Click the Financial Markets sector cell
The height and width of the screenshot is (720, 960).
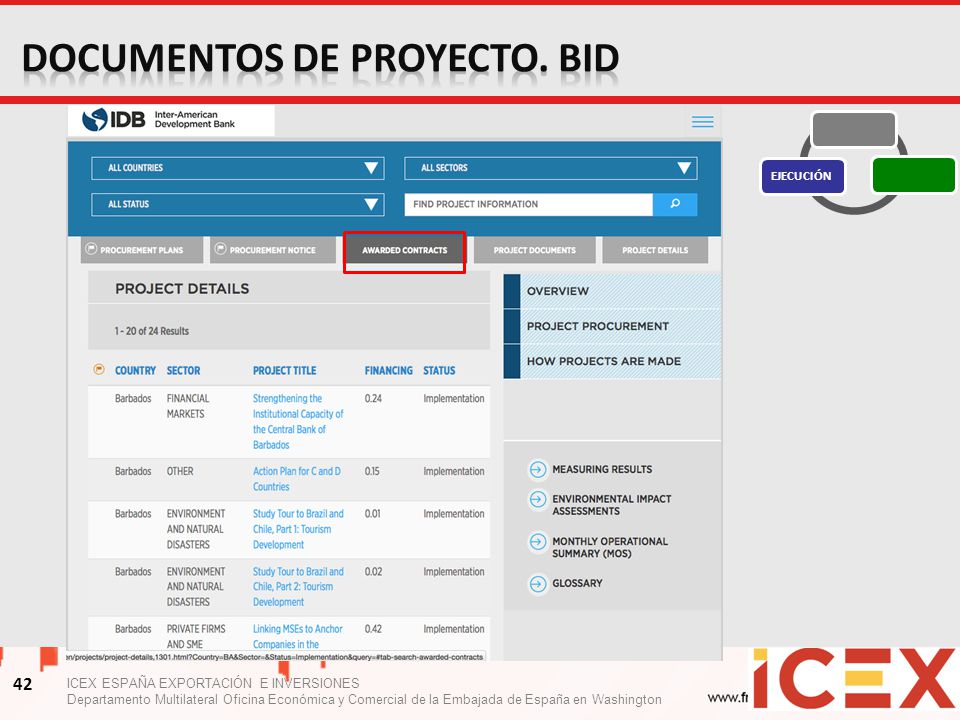188,406
